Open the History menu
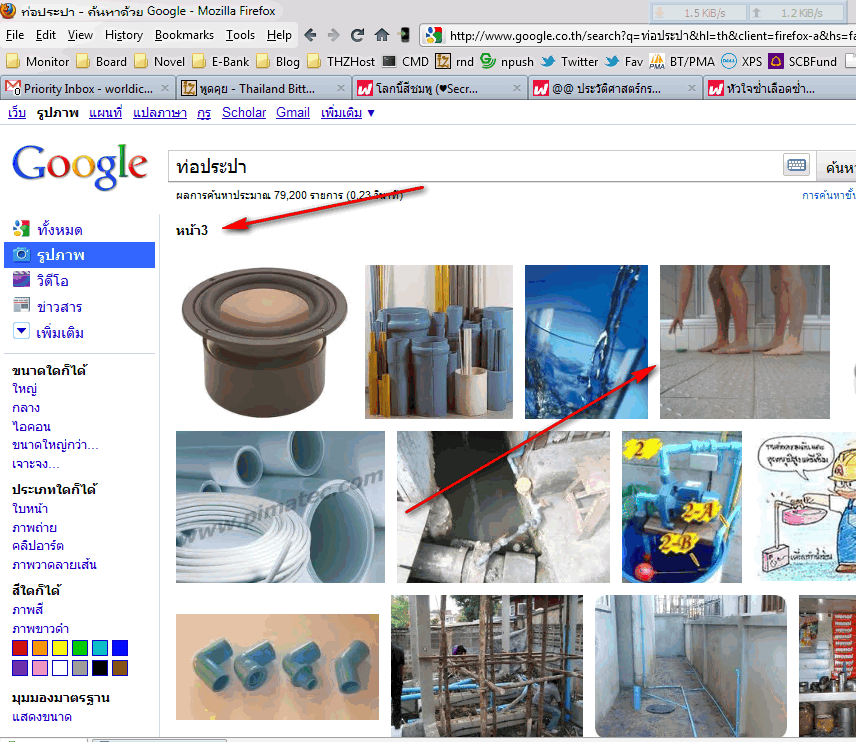This screenshot has width=856, height=742. (x=124, y=35)
